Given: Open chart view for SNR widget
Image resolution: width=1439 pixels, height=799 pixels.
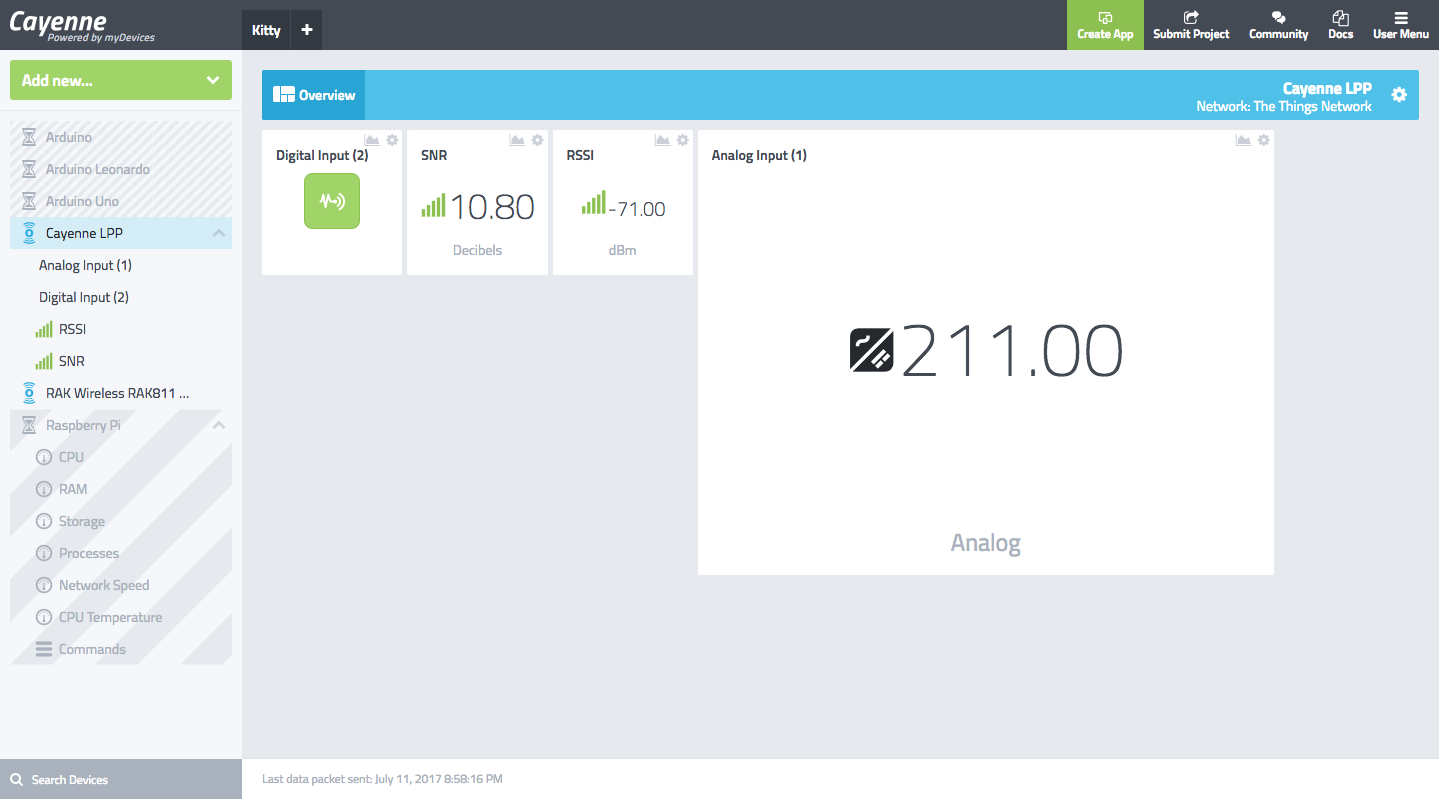Looking at the screenshot, I should click(517, 140).
